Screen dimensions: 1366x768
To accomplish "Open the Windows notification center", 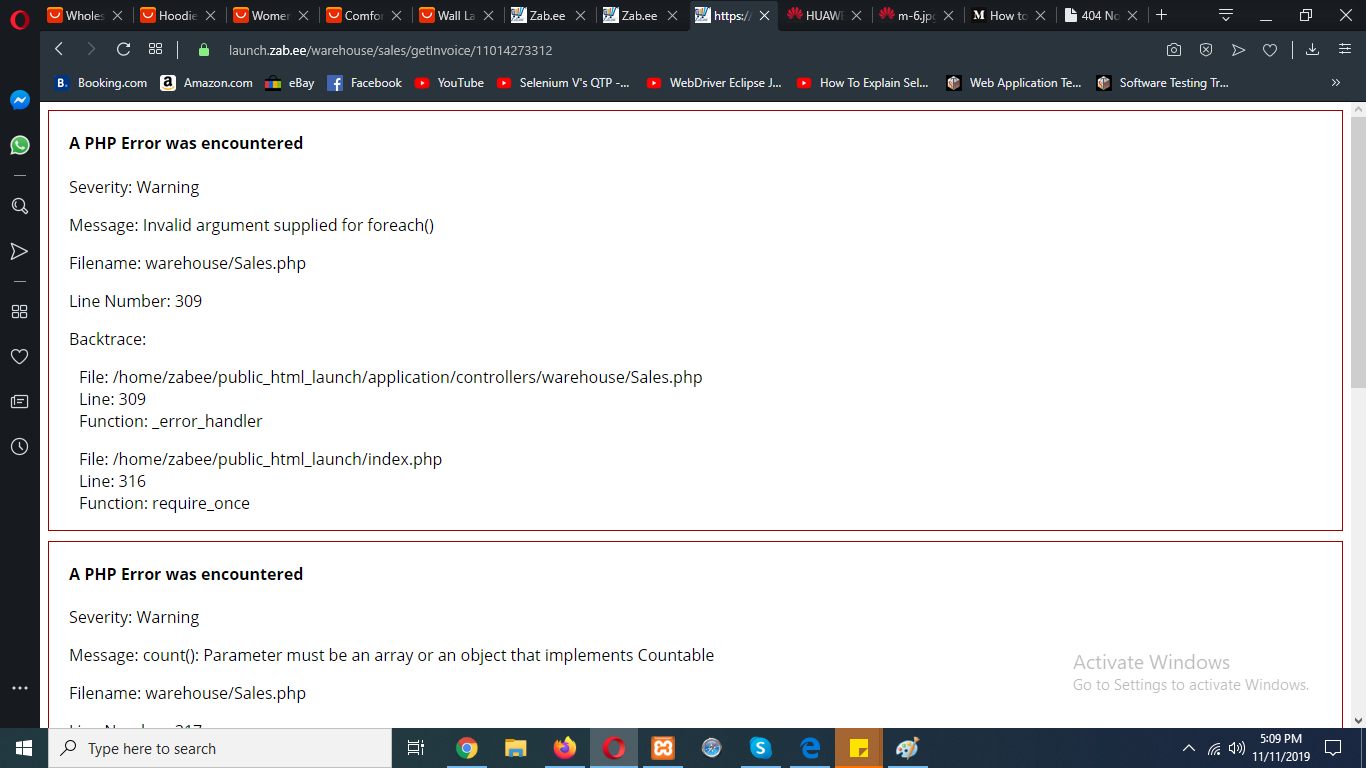I will 1332,748.
